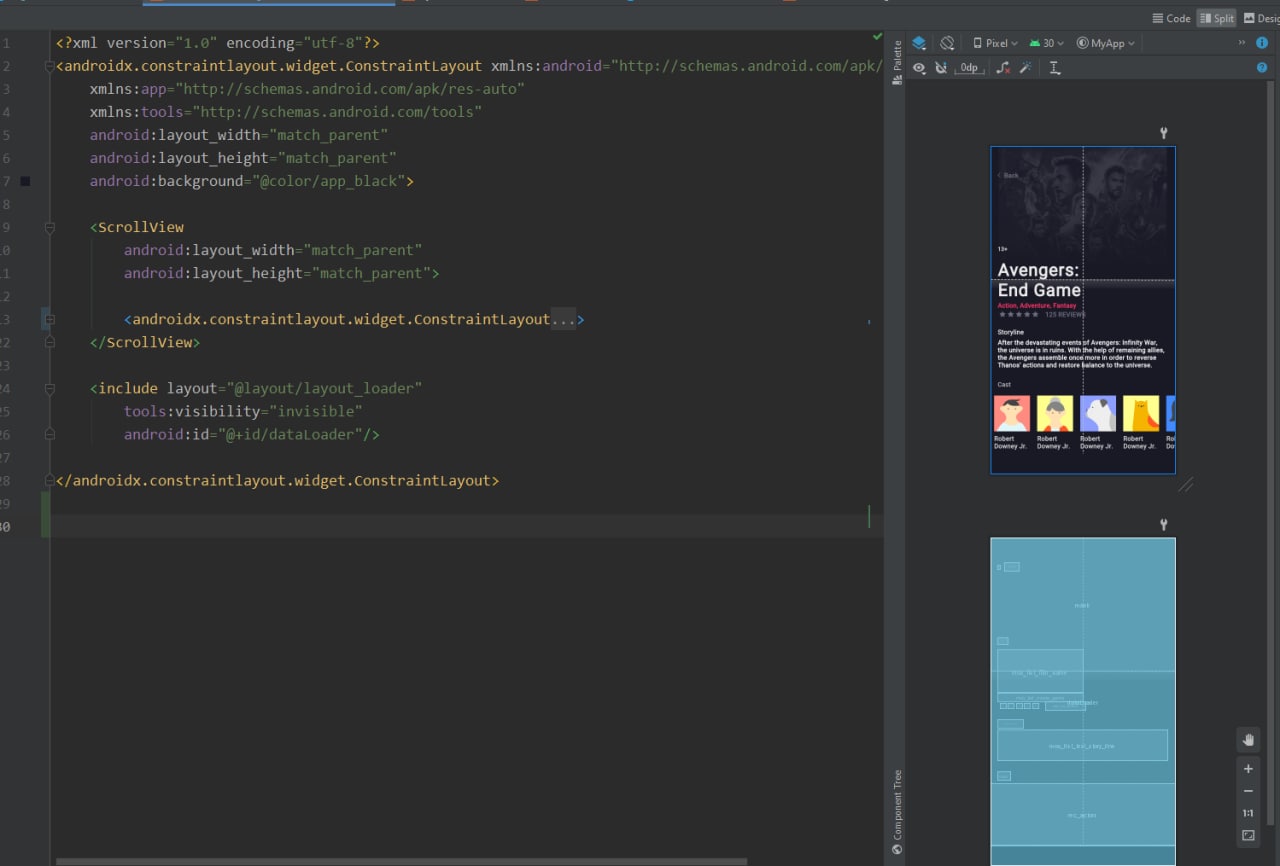Open the MyApp theme dropdown
The image size is (1280, 866).
pos(1106,43)
